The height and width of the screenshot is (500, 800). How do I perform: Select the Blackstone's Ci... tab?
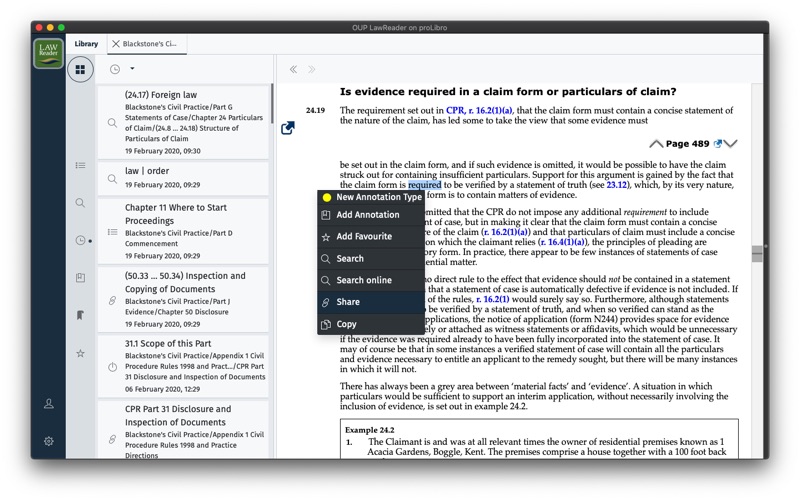149,44
